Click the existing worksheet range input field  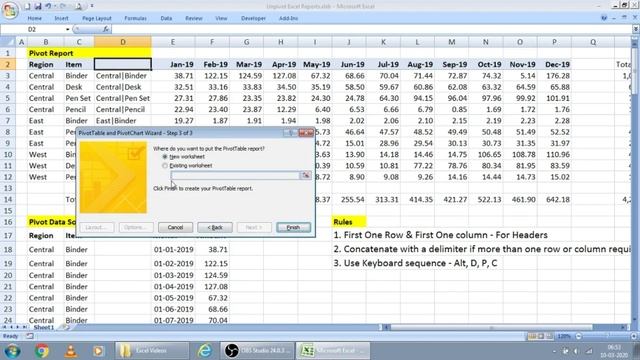(x=235, y=176)
